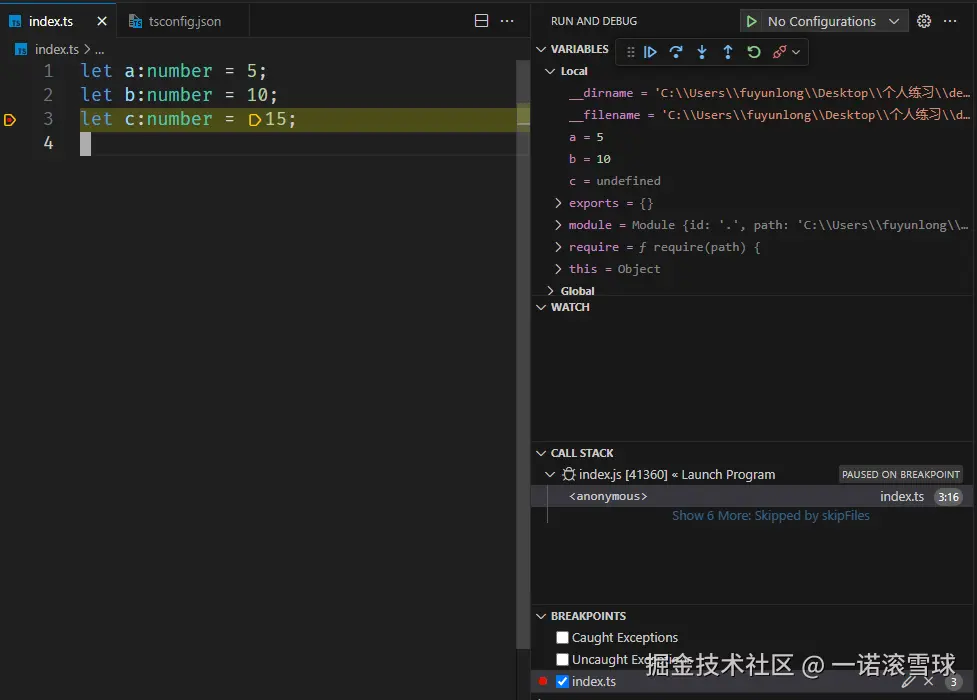Click the Step Into arrow icon
This screenshot has width=977, height=700.
(702, 52)
